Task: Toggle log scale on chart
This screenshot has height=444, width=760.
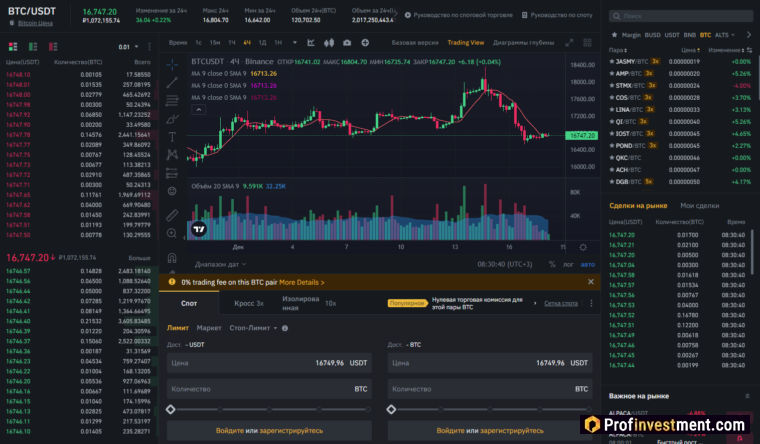Action: (568, 264)
